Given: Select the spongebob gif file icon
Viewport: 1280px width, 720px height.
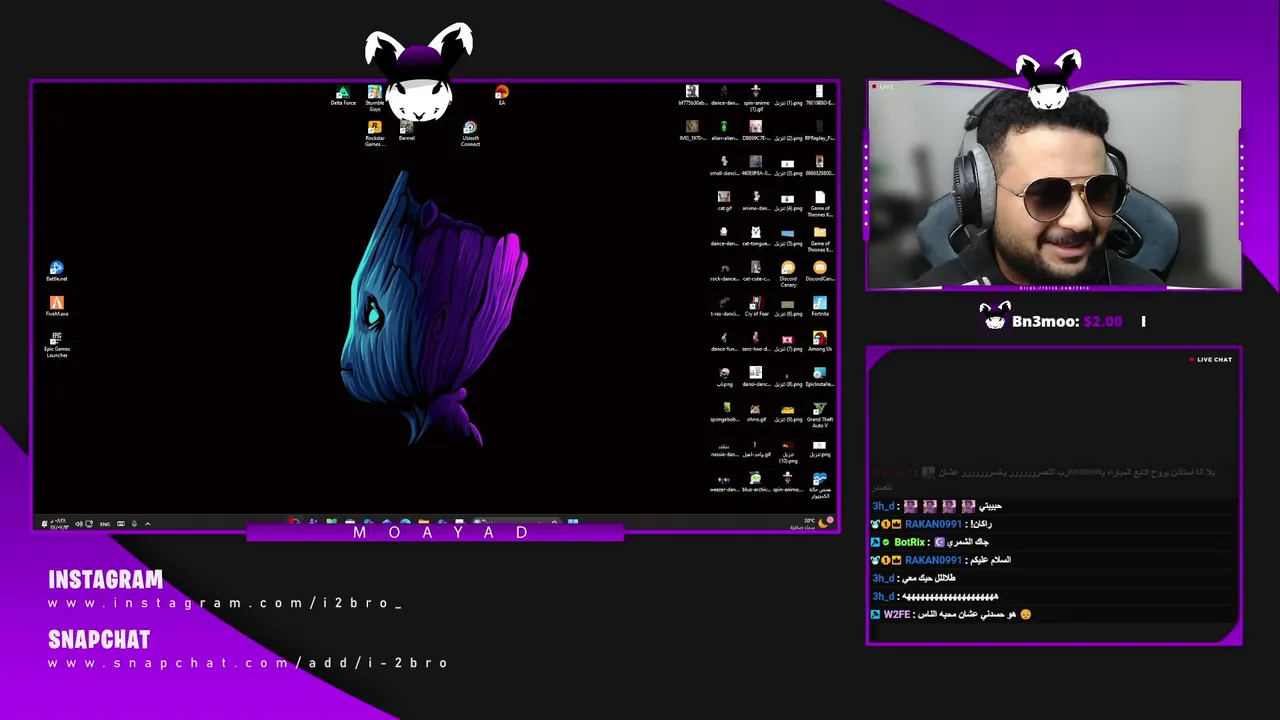Looking at the screenshot, I should [724, 412].
